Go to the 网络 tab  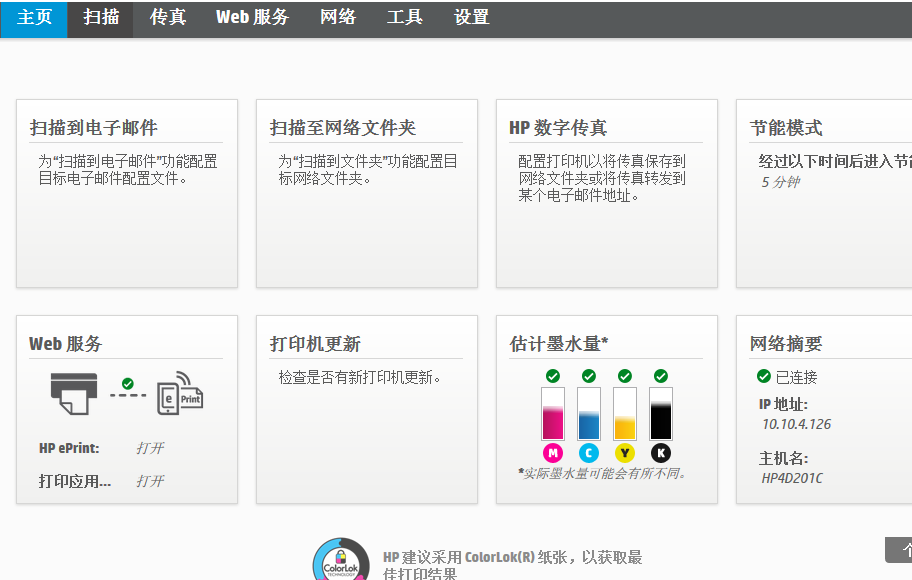(x=338, y=18)
